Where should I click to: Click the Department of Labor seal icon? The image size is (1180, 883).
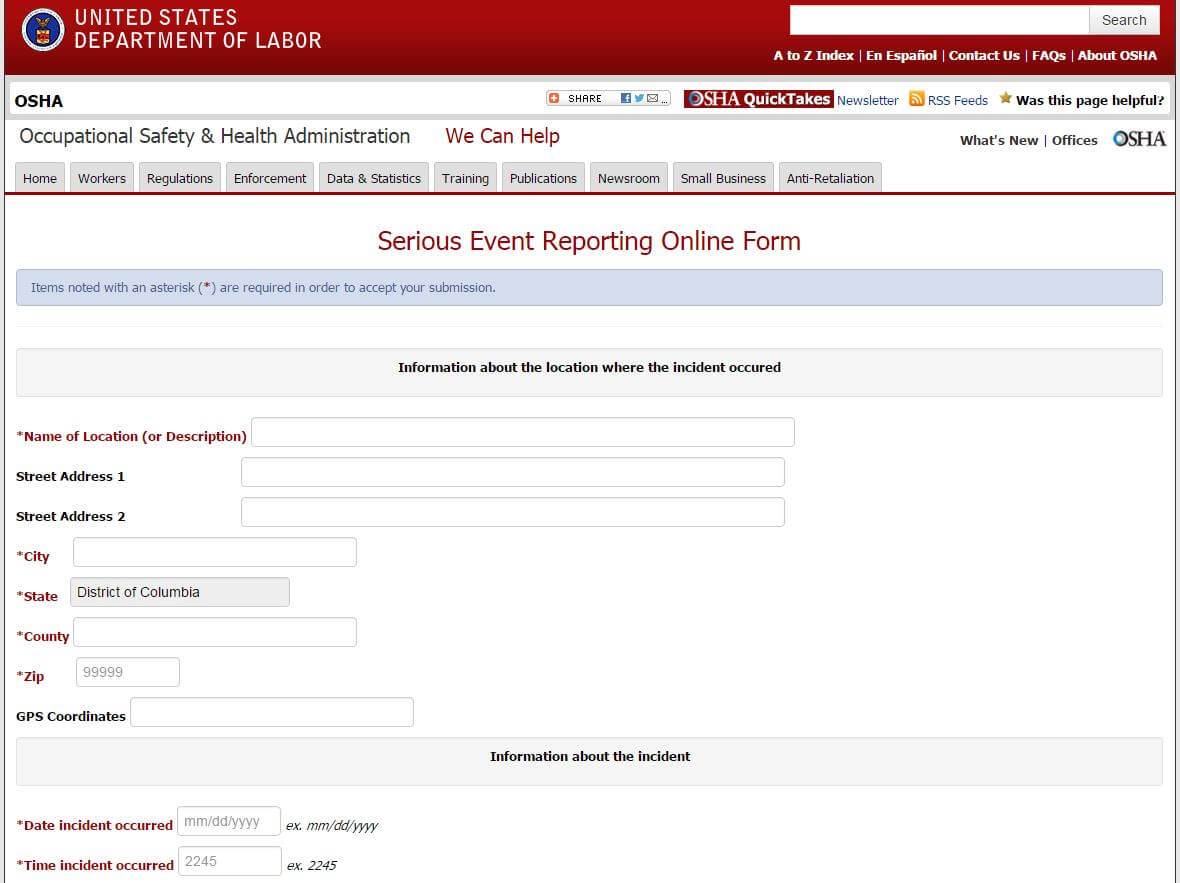click(x=43, y=29)
